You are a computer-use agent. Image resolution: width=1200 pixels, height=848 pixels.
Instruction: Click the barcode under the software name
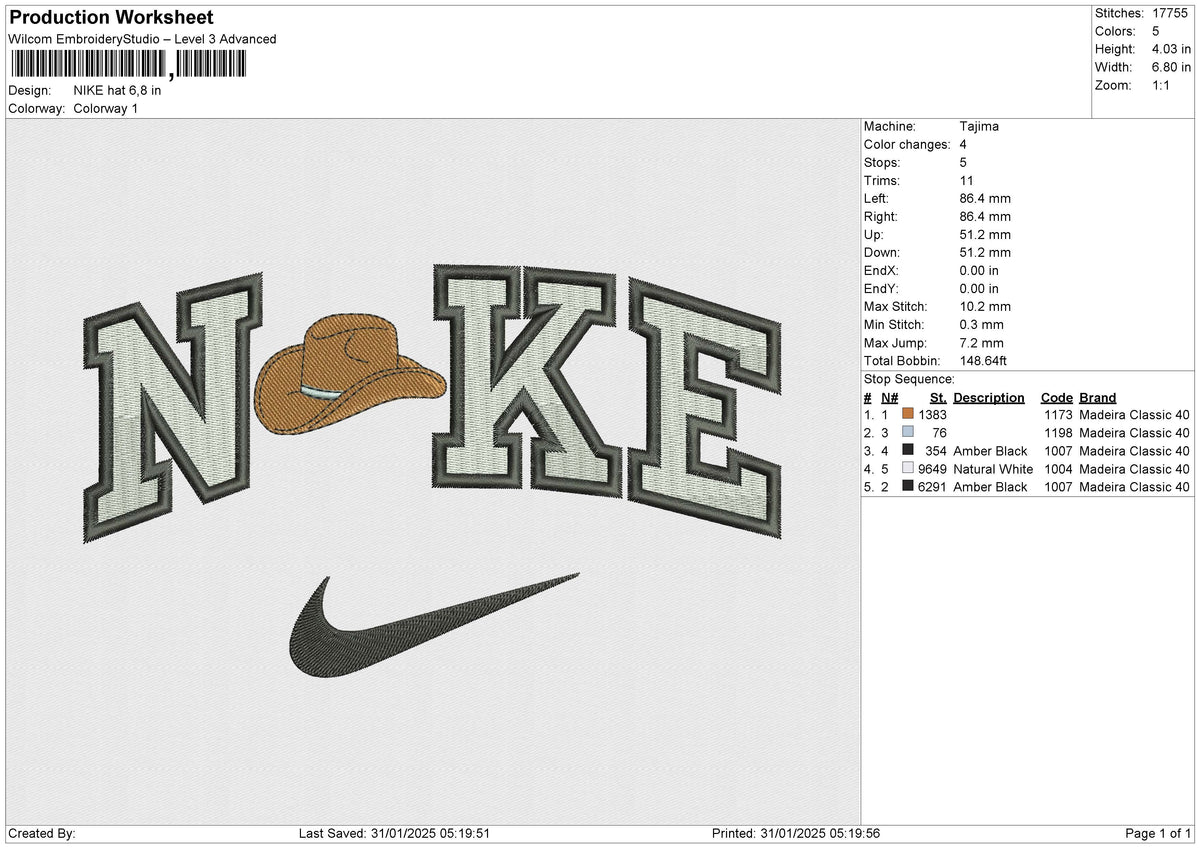click(x=127, y=66)
